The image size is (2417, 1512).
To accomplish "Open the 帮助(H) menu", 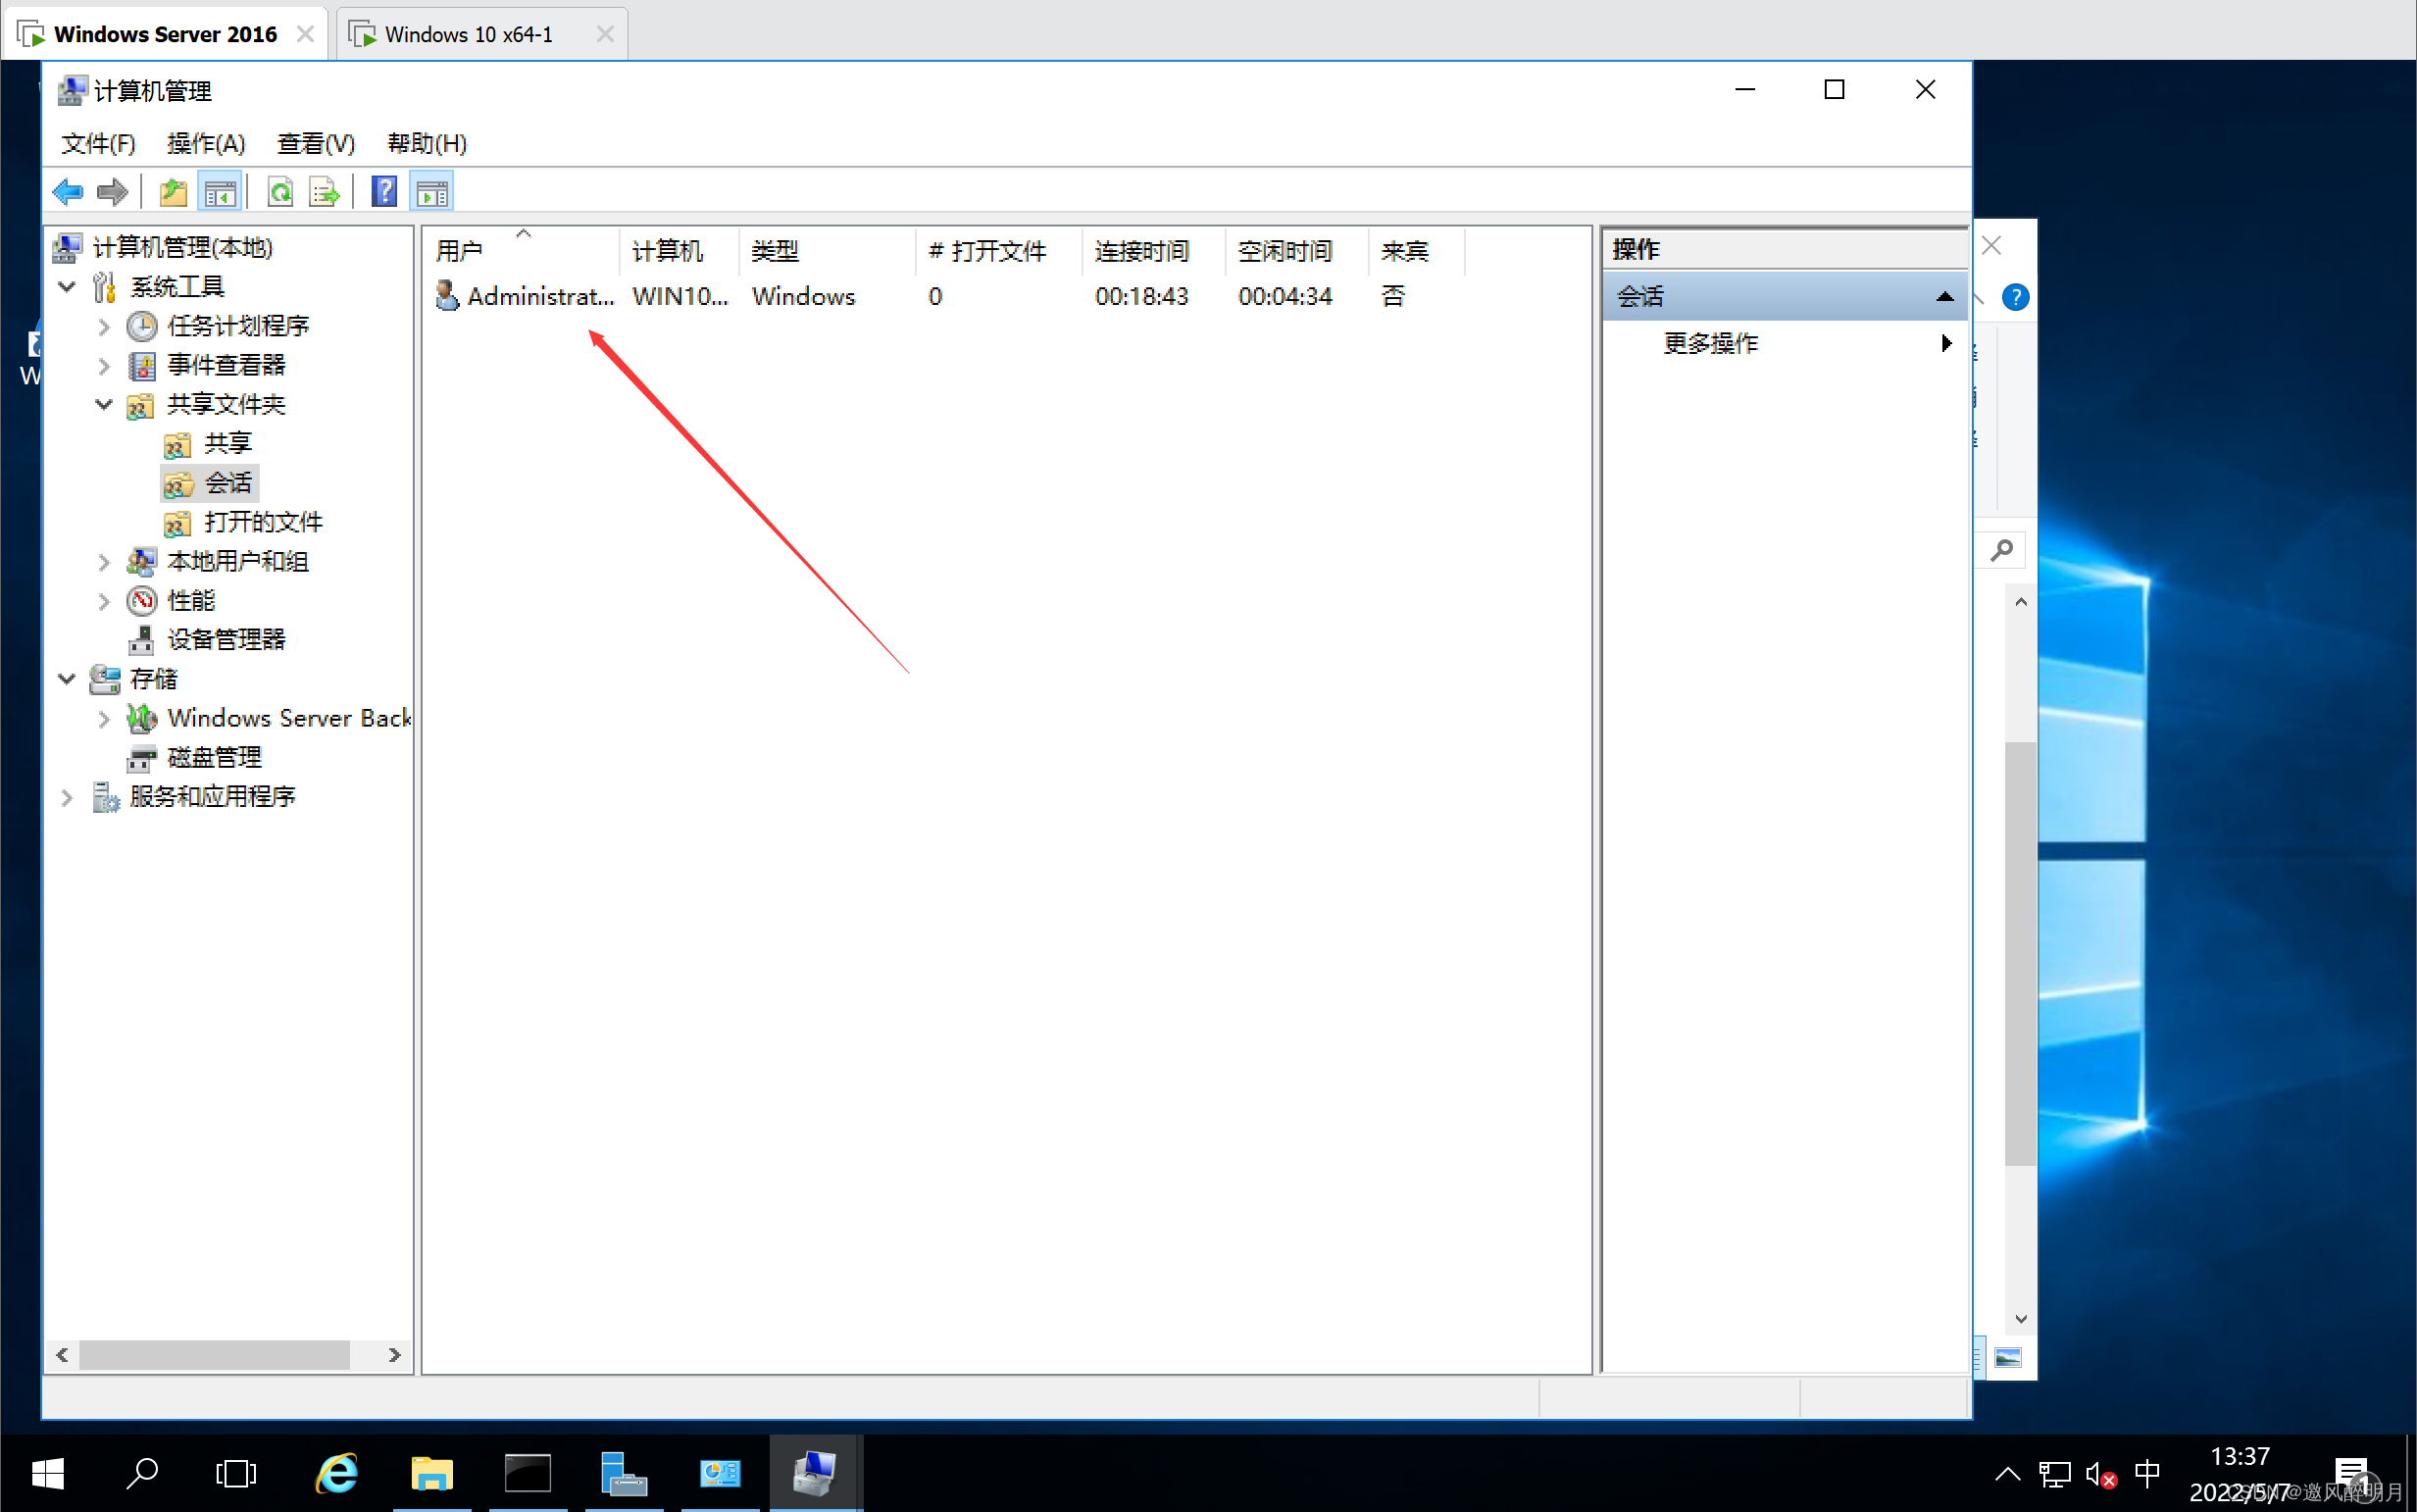I will click(427, 143).
